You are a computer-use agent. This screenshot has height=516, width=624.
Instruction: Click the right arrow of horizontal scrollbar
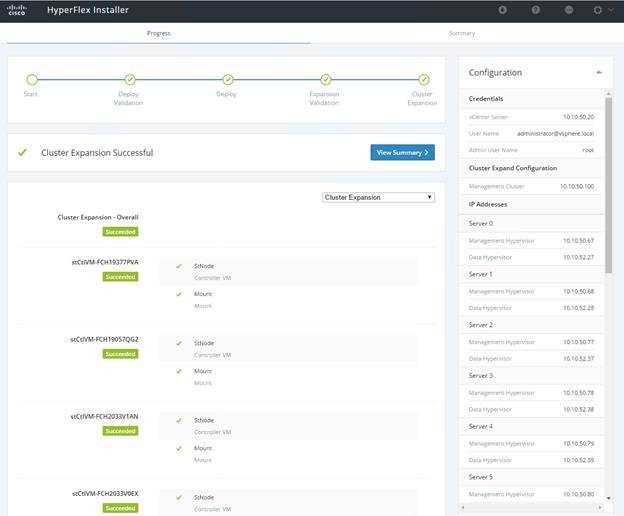coord(600,507)
